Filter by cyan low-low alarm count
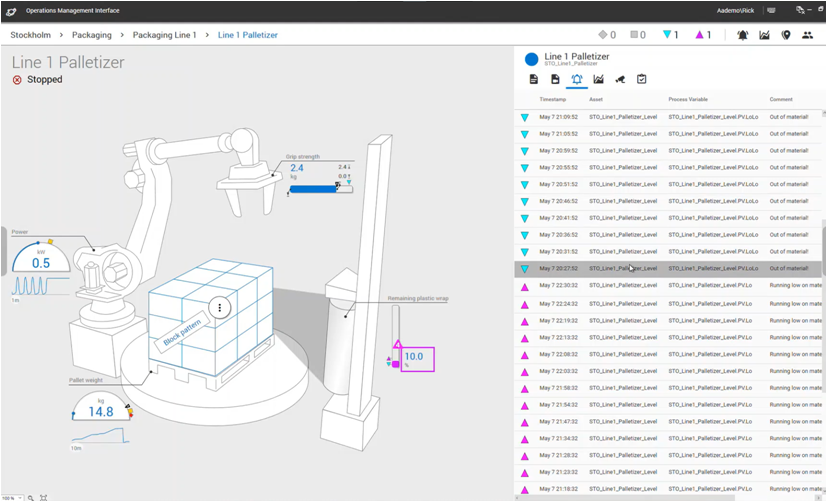Screen dimensions: 827x502 click(x=671, y=35)
